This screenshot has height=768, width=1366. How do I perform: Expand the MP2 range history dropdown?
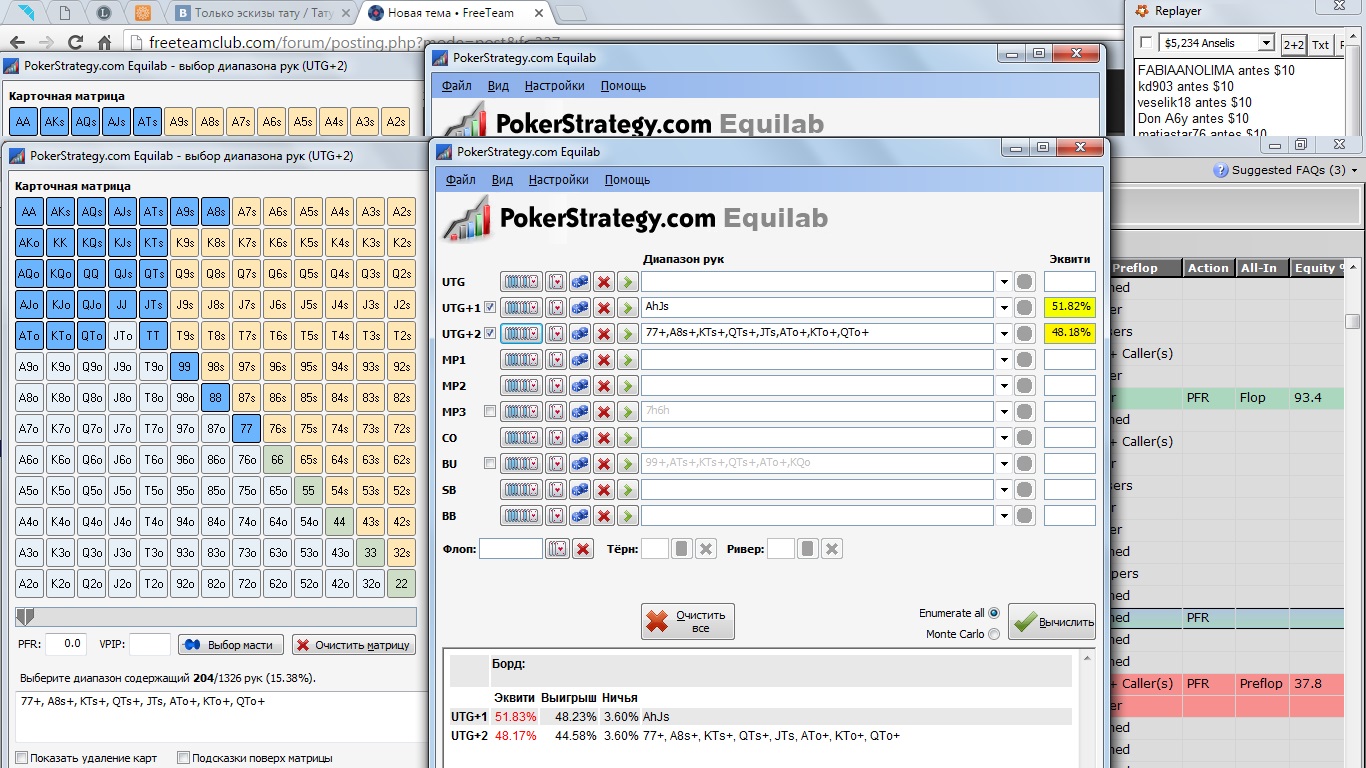1004,386
